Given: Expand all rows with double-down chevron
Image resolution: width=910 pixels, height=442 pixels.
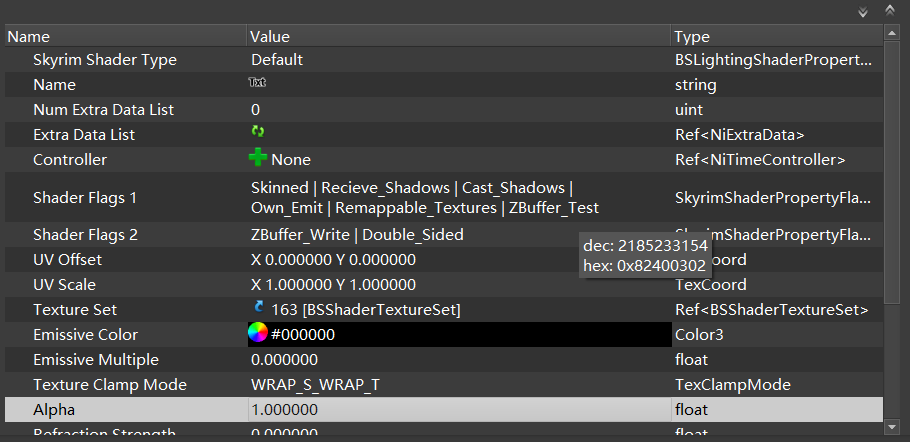Looking at the screenshot, I should (x=863, y=12).
